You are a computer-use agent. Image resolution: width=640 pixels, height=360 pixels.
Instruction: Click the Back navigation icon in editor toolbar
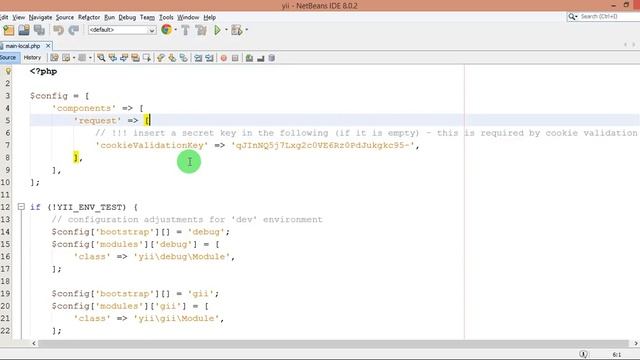(x=66, y=58)
